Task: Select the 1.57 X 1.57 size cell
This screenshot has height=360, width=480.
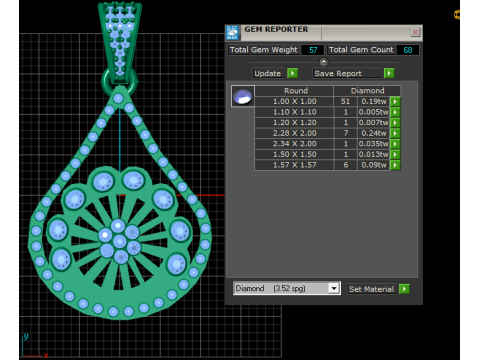Action: coord(294,165)
